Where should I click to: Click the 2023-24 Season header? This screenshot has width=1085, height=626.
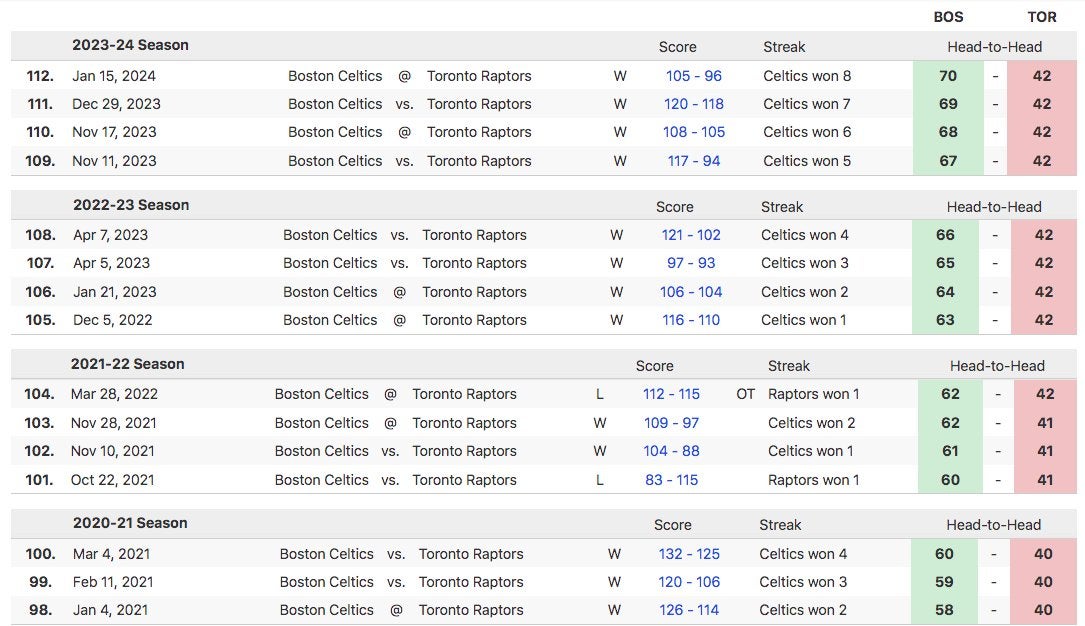pyautogui.click(x=130, y=45)
